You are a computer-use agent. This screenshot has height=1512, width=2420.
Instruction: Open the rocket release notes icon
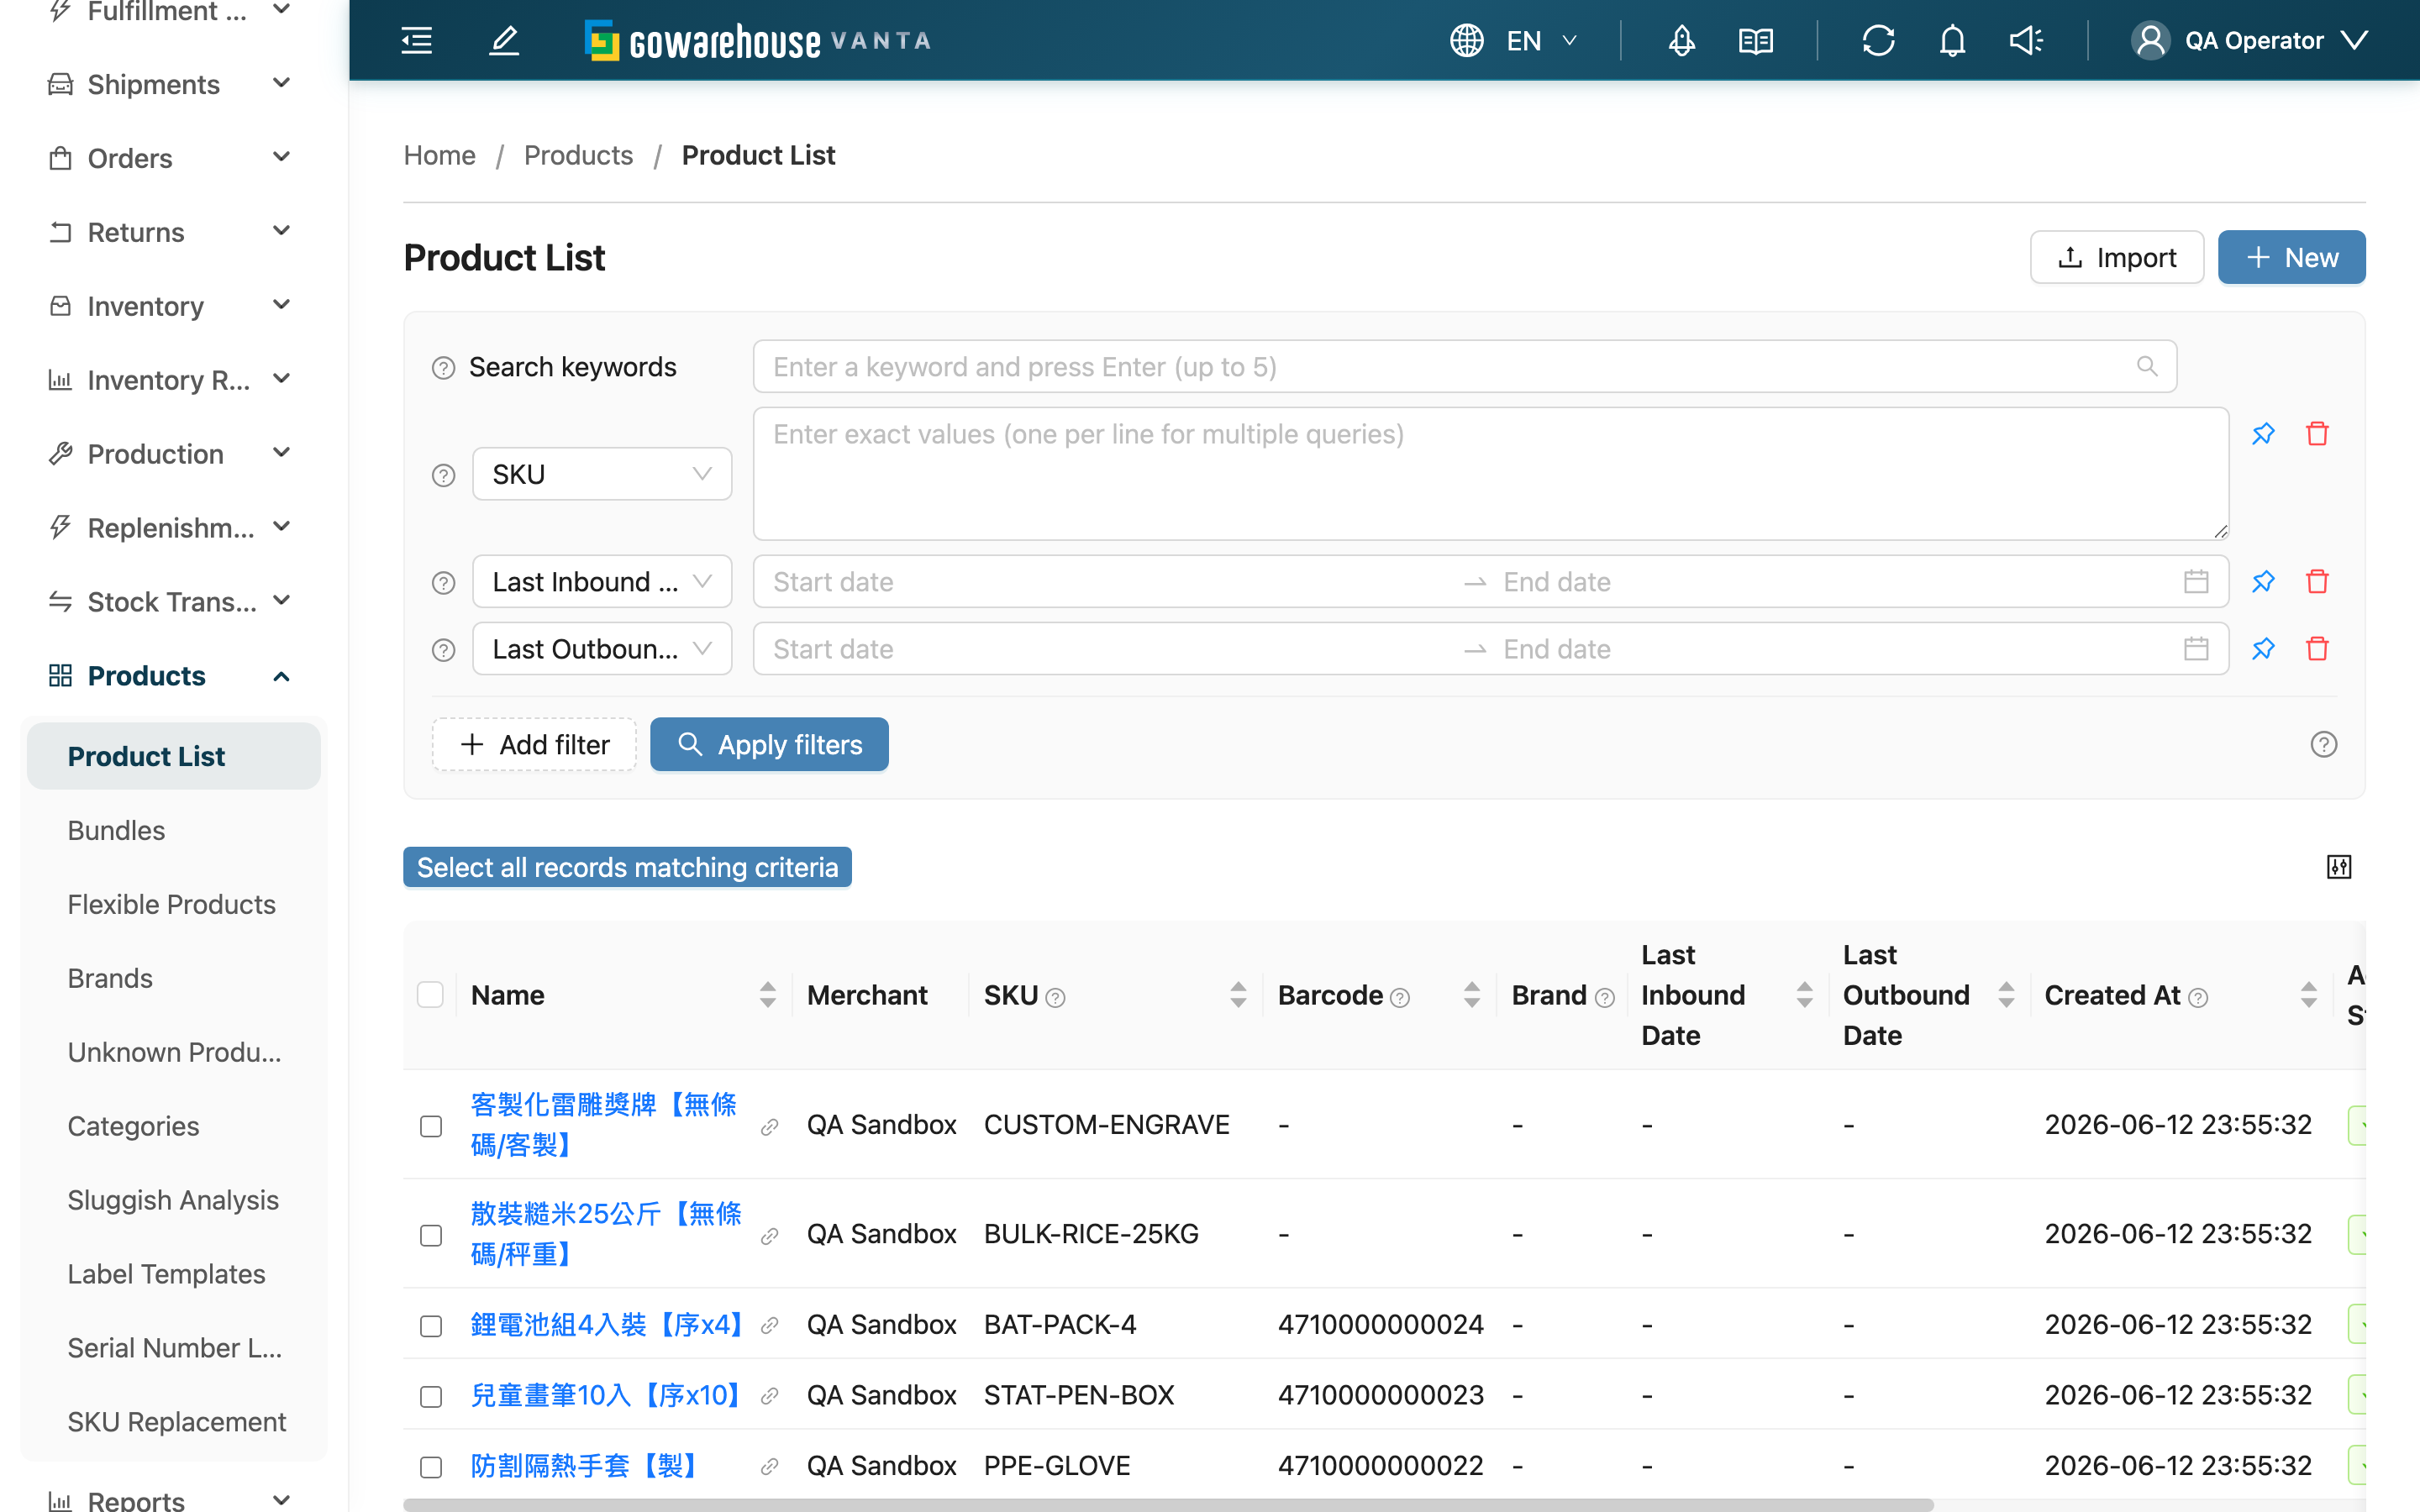coord(1682,40)
